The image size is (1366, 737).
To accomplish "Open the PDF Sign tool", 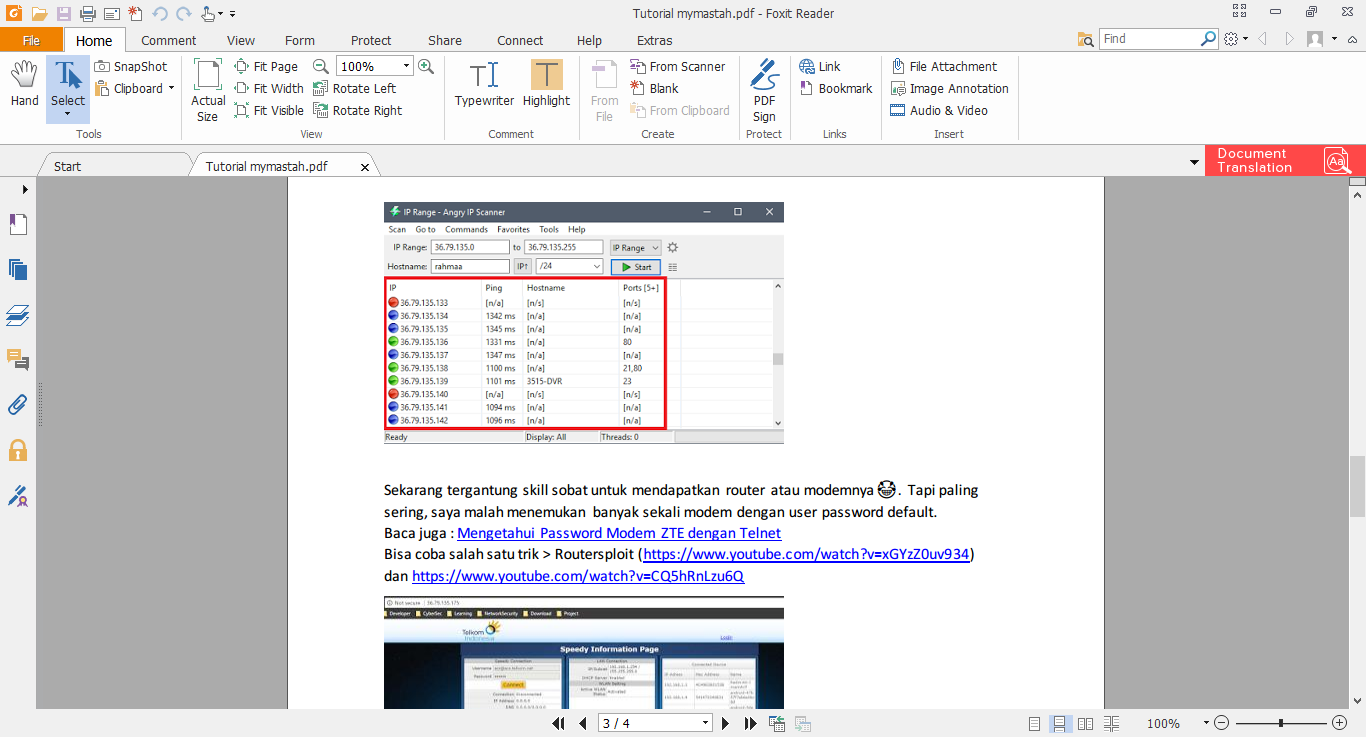I will [764, 90].
